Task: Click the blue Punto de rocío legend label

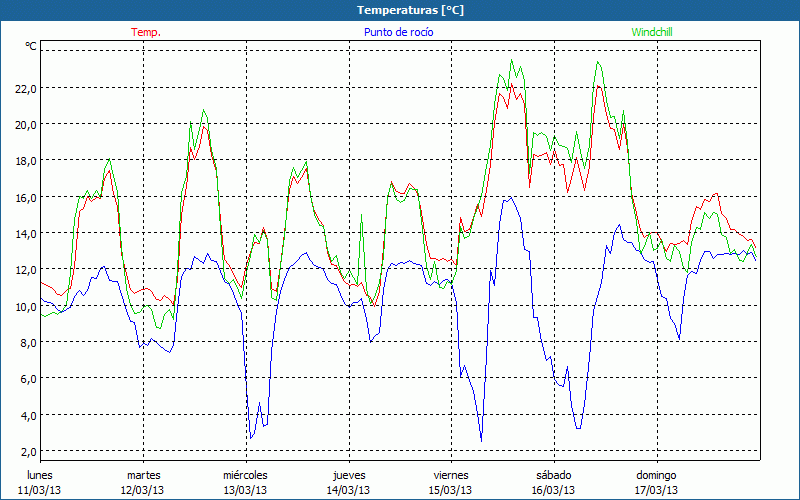Action: click(x=399, y=32)
